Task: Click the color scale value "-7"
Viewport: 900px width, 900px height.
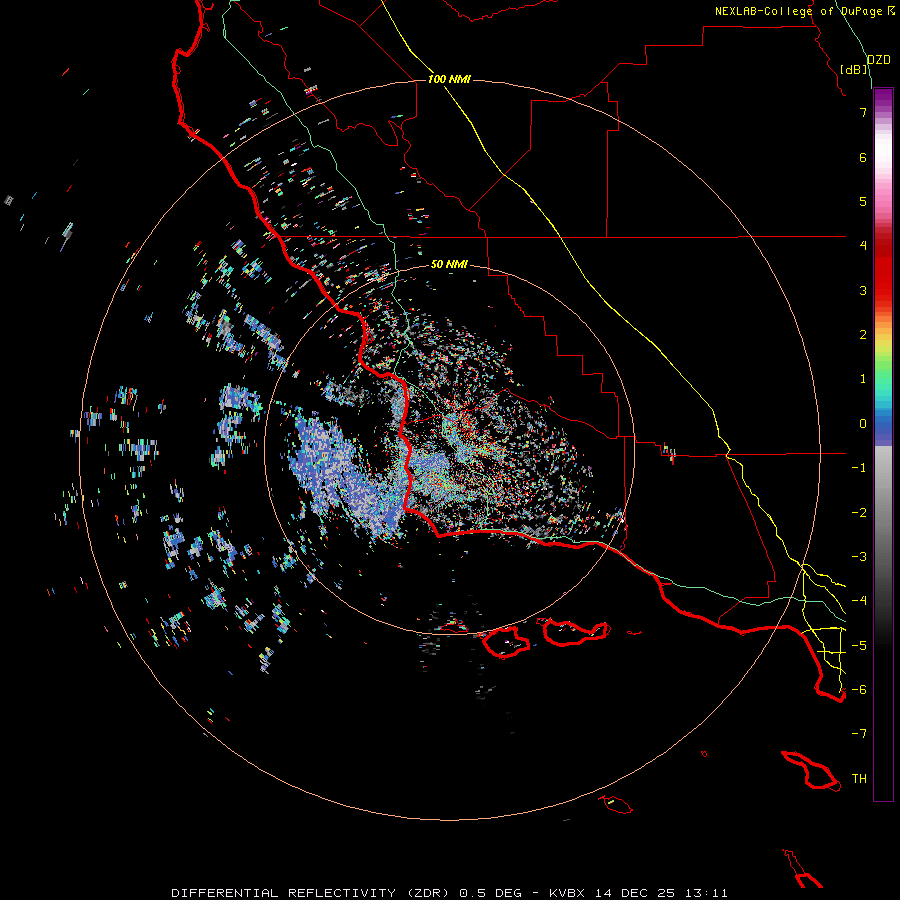Action: point(859,734)
